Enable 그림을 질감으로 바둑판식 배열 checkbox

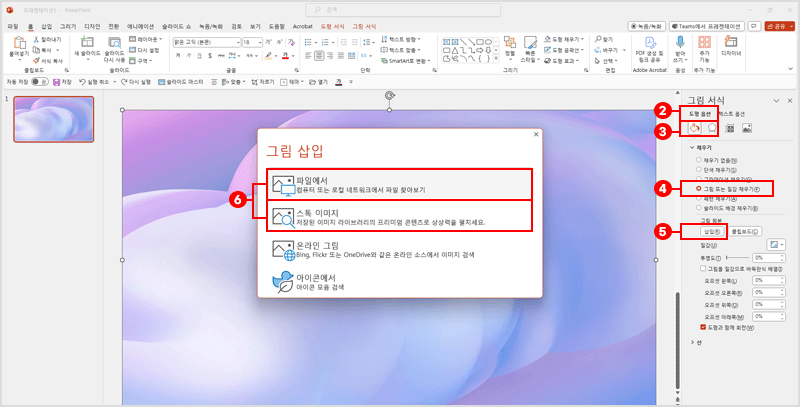click(704, 269)
